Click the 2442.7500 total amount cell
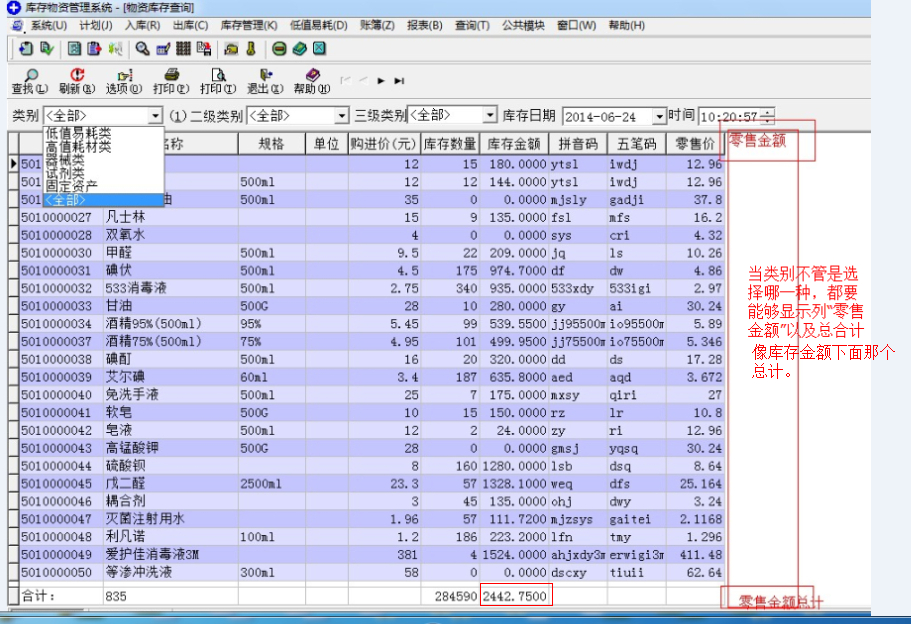The height and width of the screenshot is (624, 911). tap(515, 596)
